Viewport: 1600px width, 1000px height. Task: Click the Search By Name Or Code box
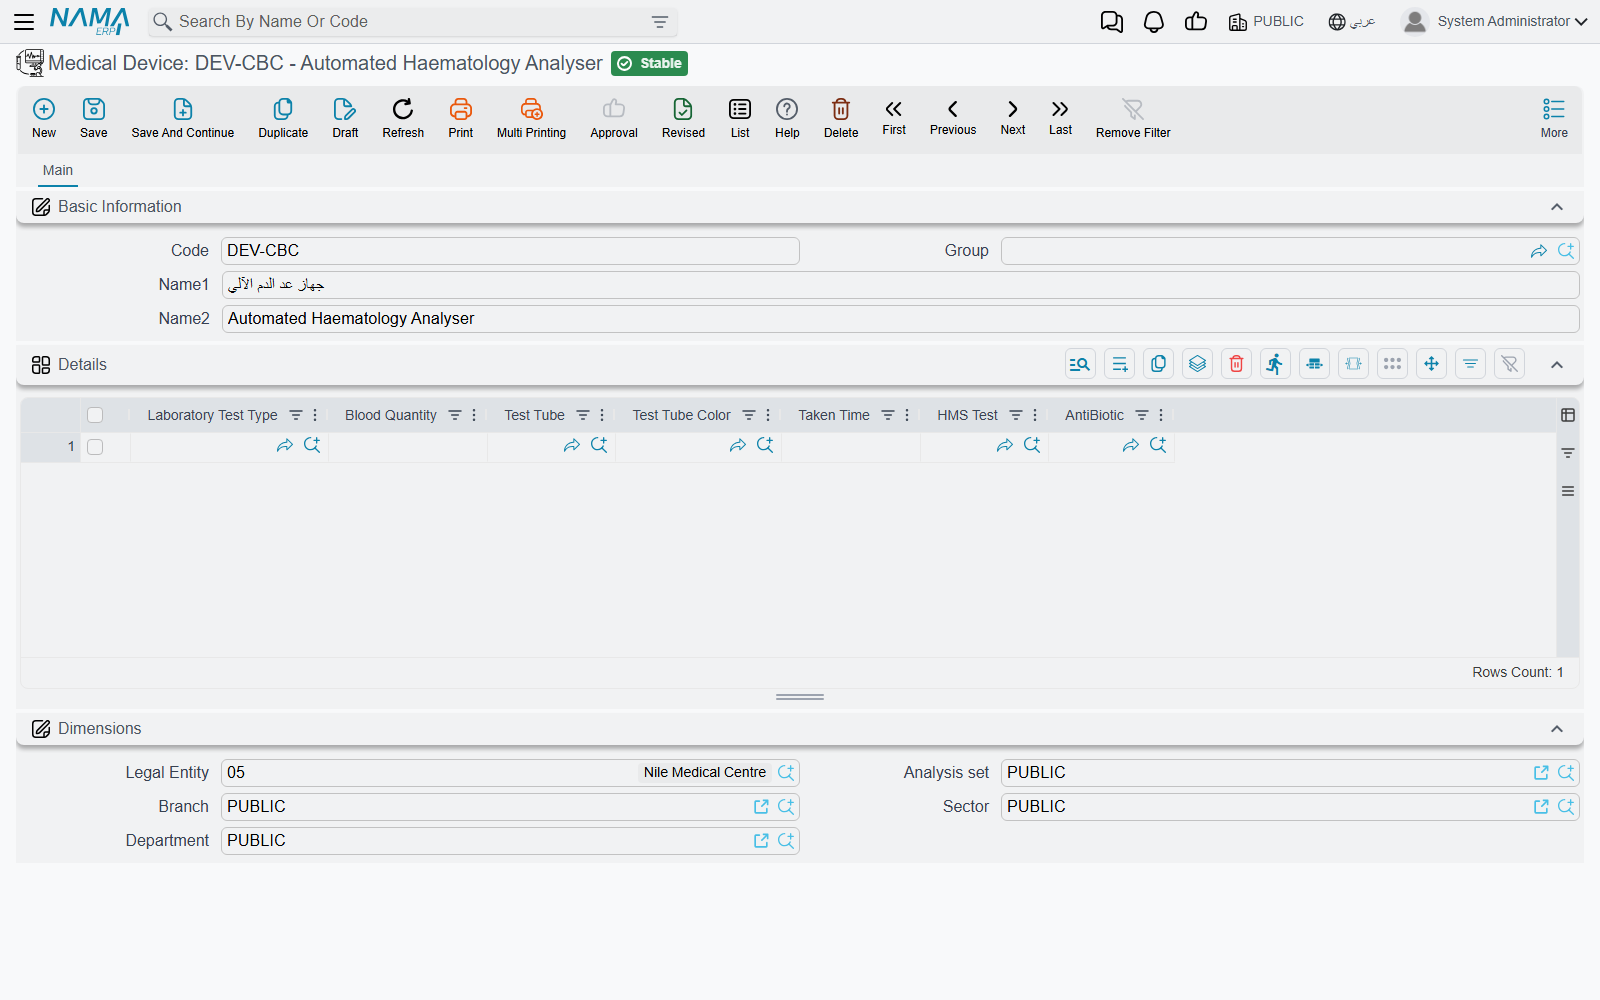413,22
